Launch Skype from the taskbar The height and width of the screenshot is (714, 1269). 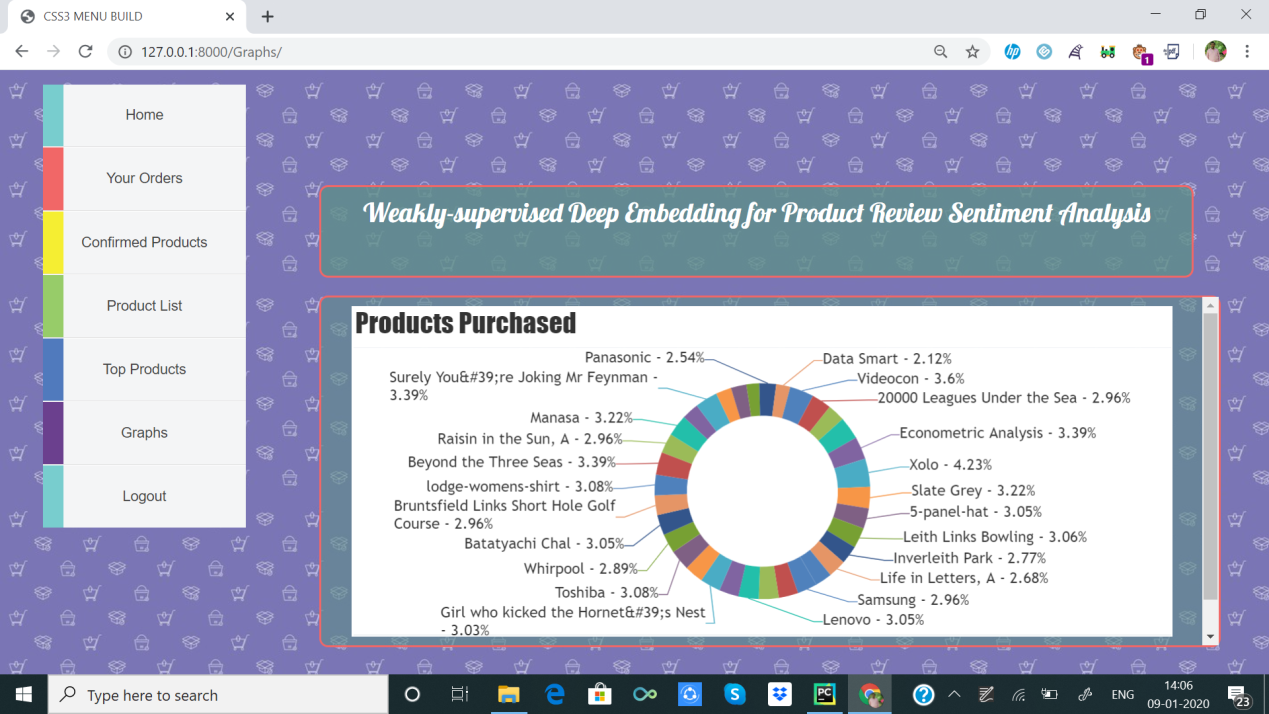(735, 695)
